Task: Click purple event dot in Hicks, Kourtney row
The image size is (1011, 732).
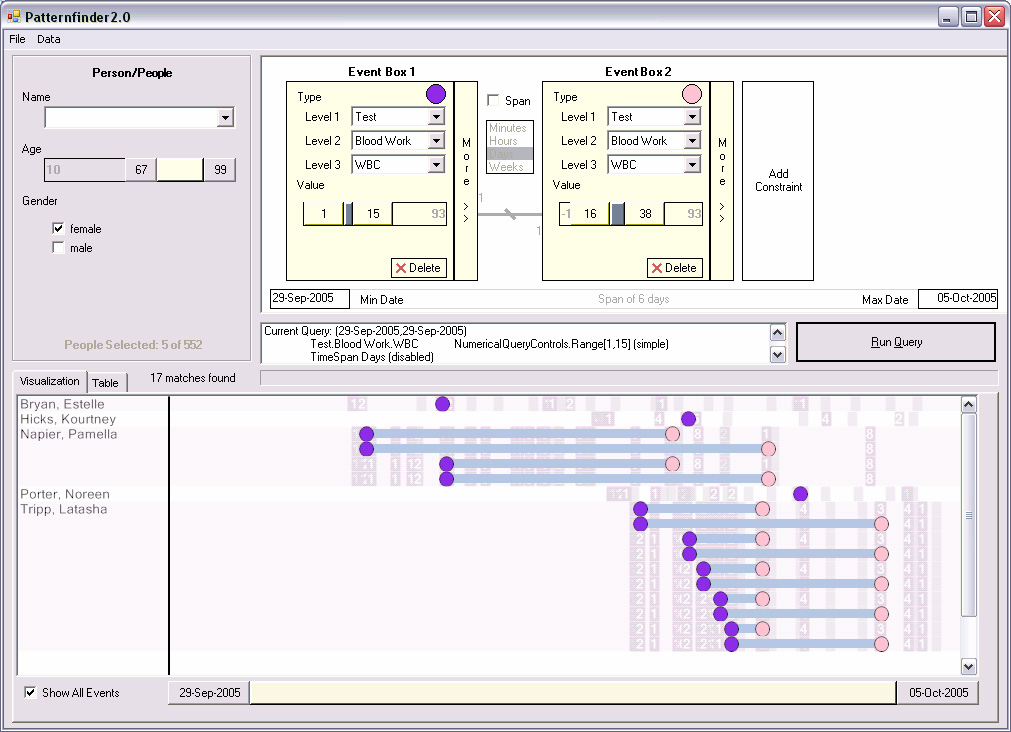Action: 689,419
